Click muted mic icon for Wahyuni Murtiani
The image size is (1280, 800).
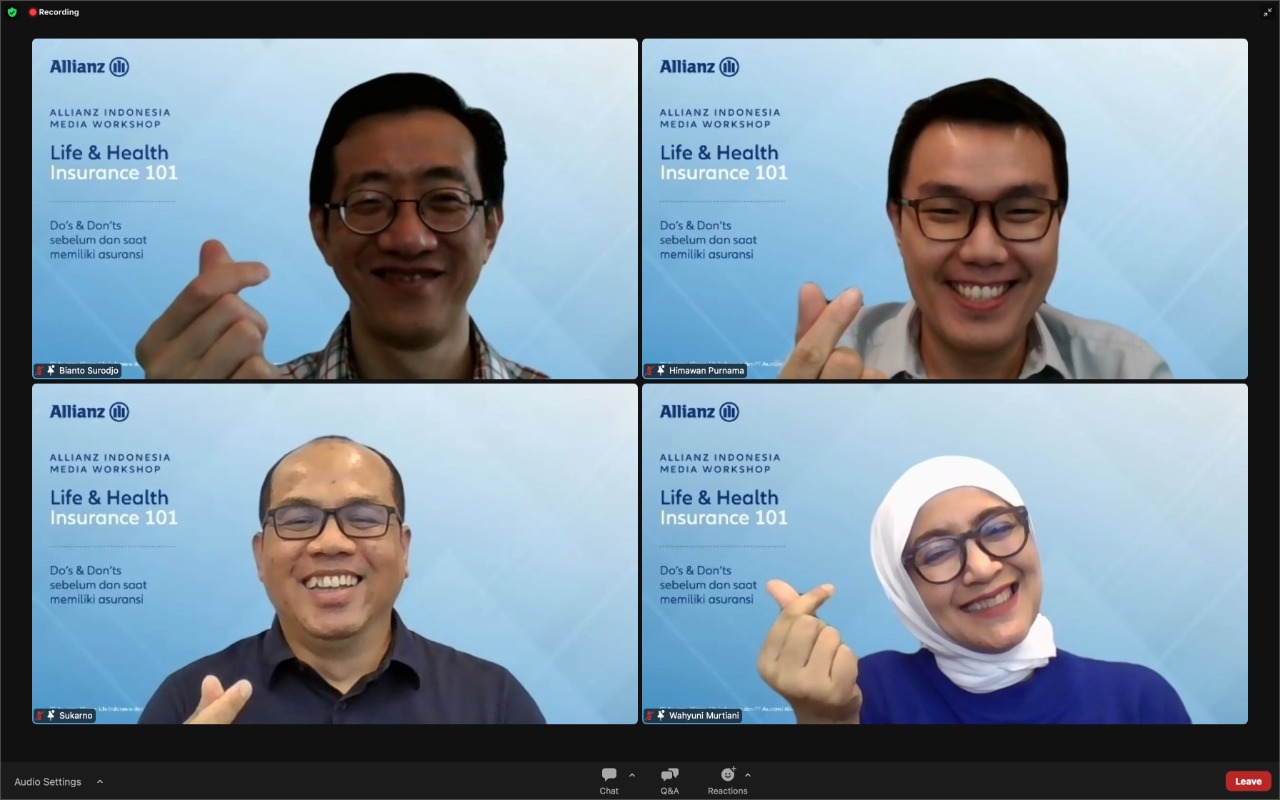[650, 715]
